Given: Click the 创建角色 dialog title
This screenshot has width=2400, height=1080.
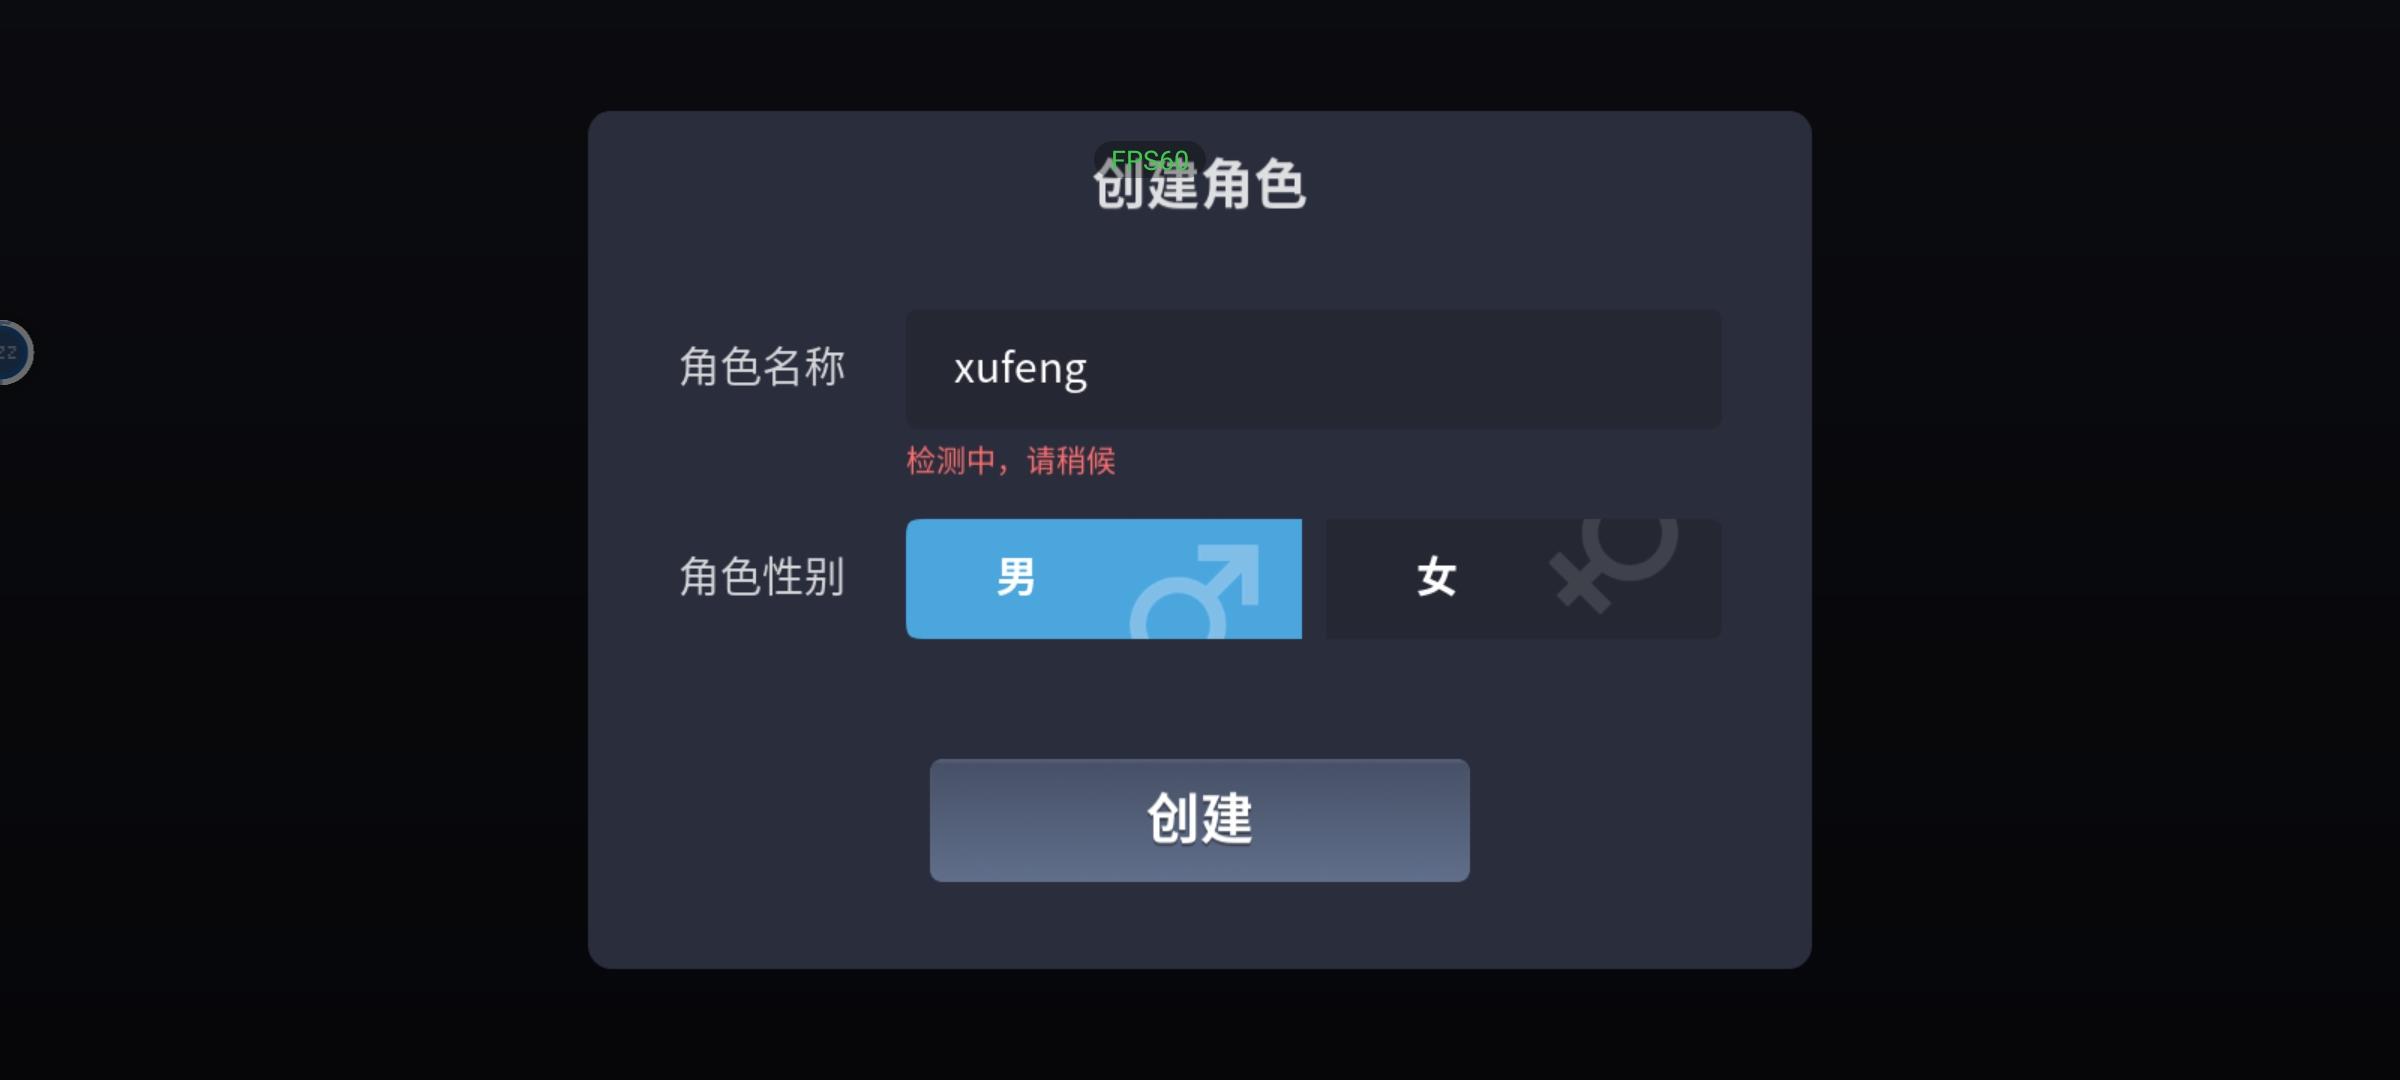Looking at the screenshot, I should coord(1200,185).
